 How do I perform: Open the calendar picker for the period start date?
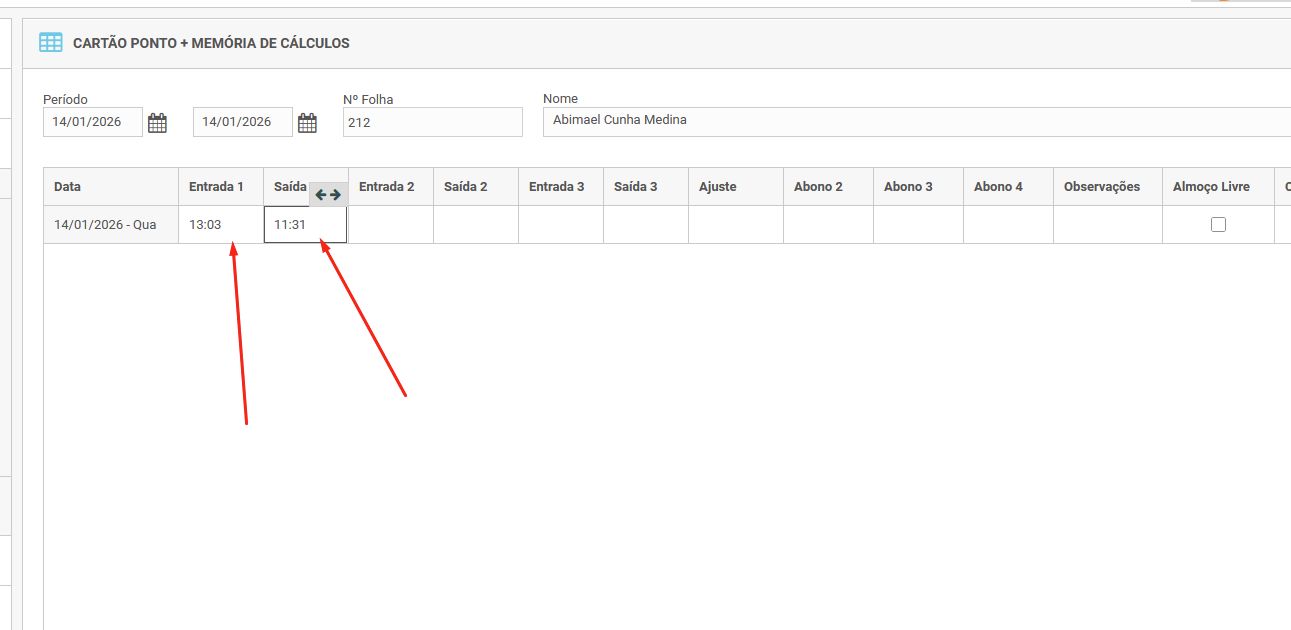[157, 123]
